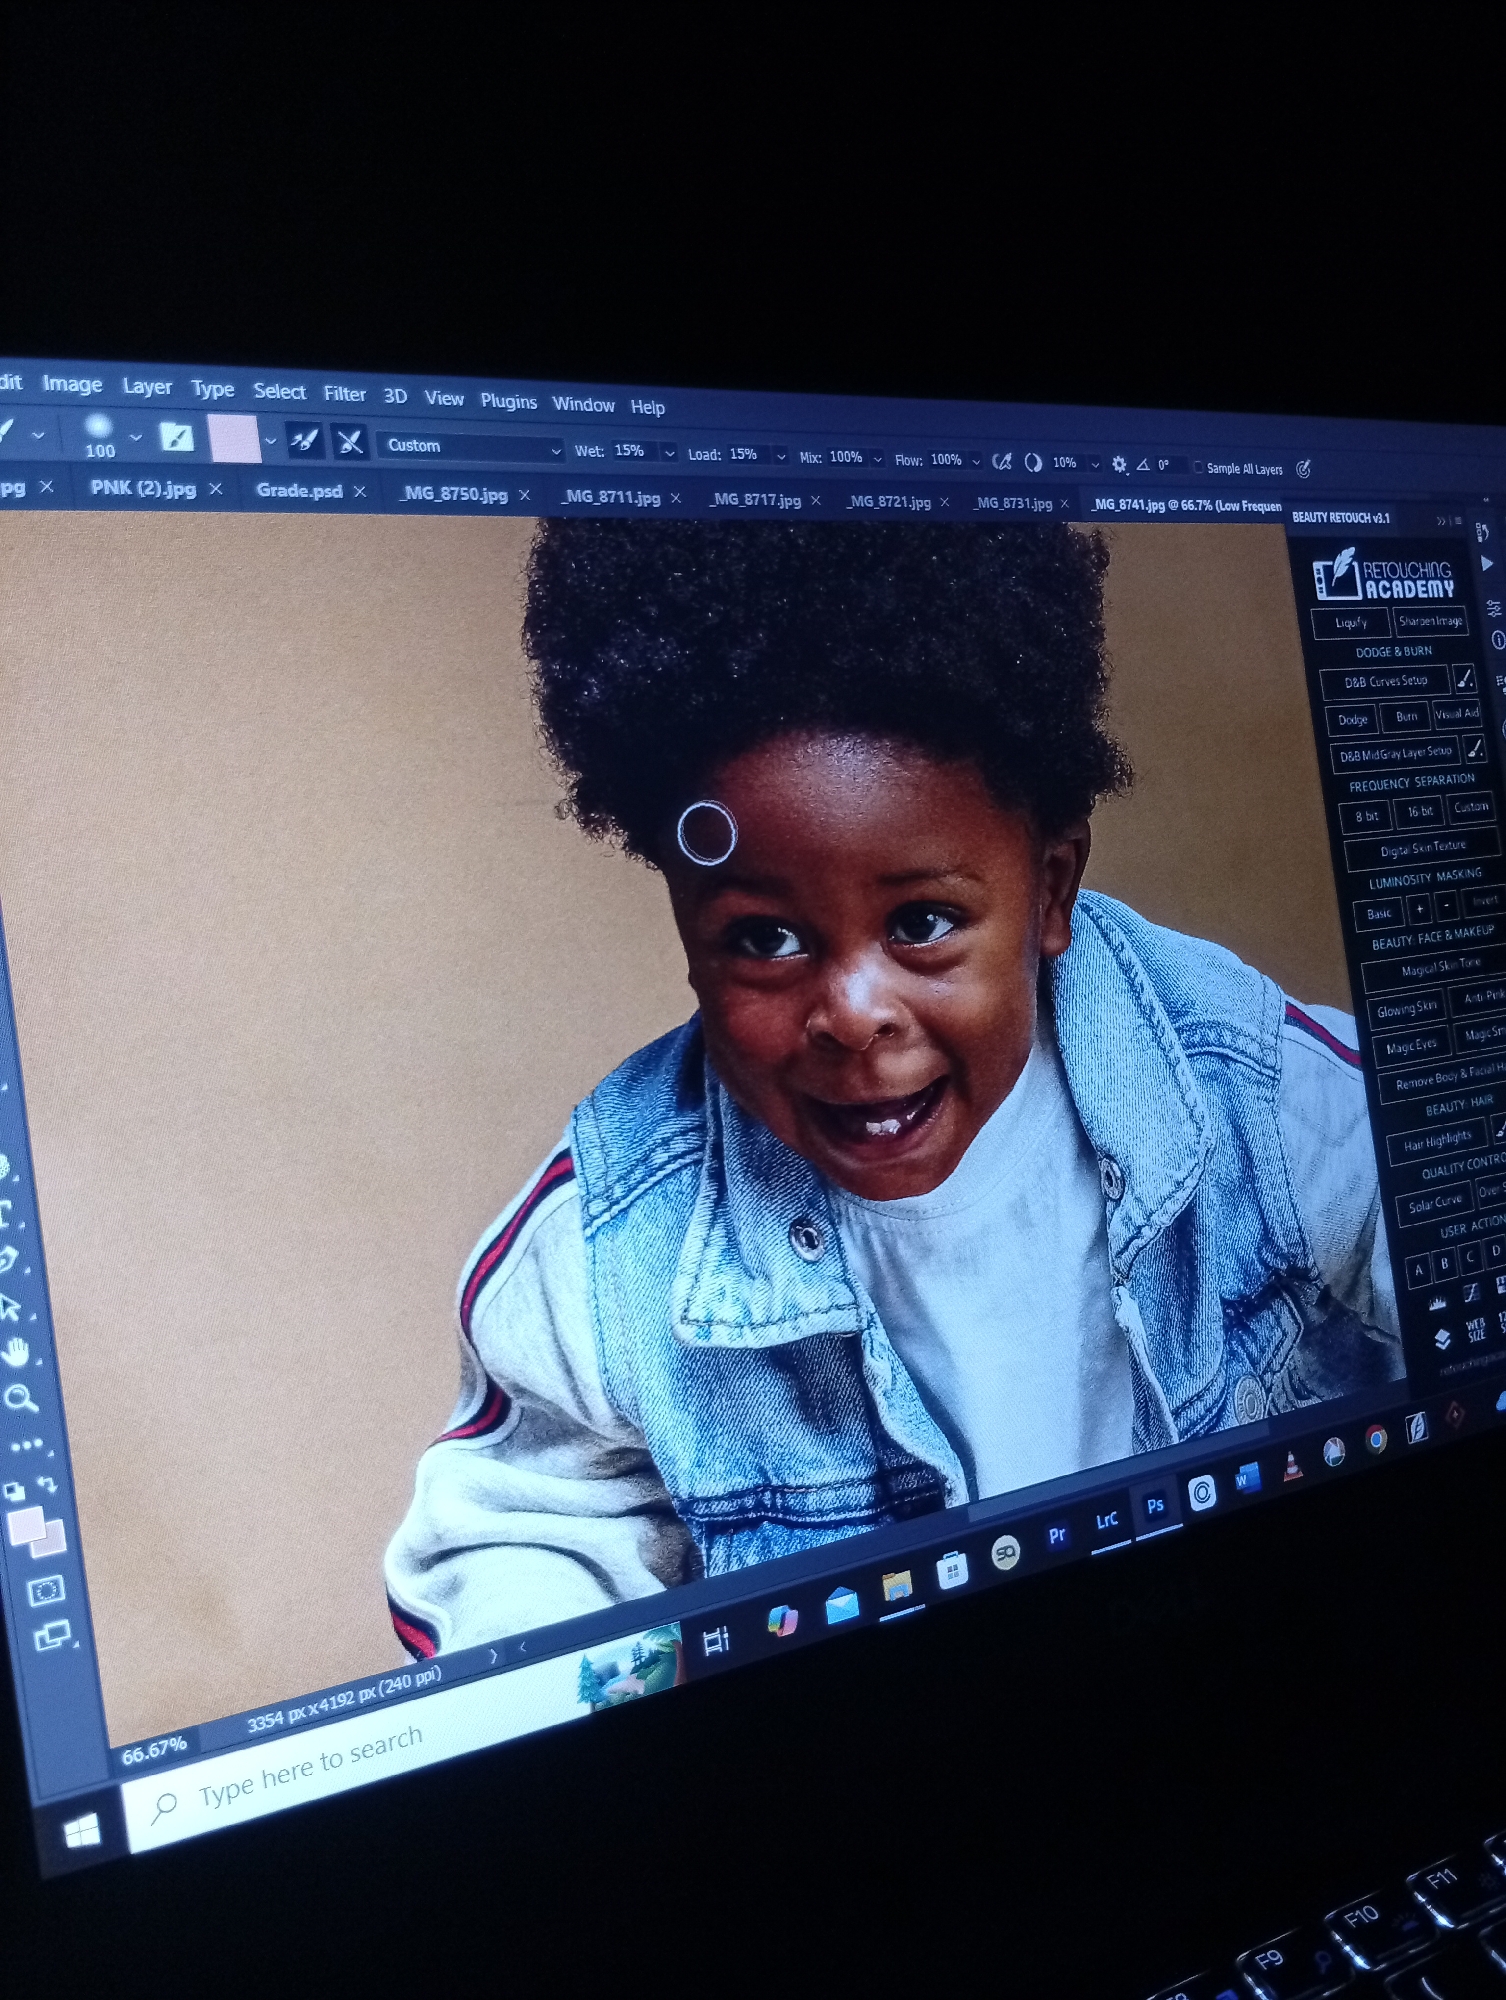Expand the Load percentage dropdown arrow
1506x2000 pixels.
781,457
